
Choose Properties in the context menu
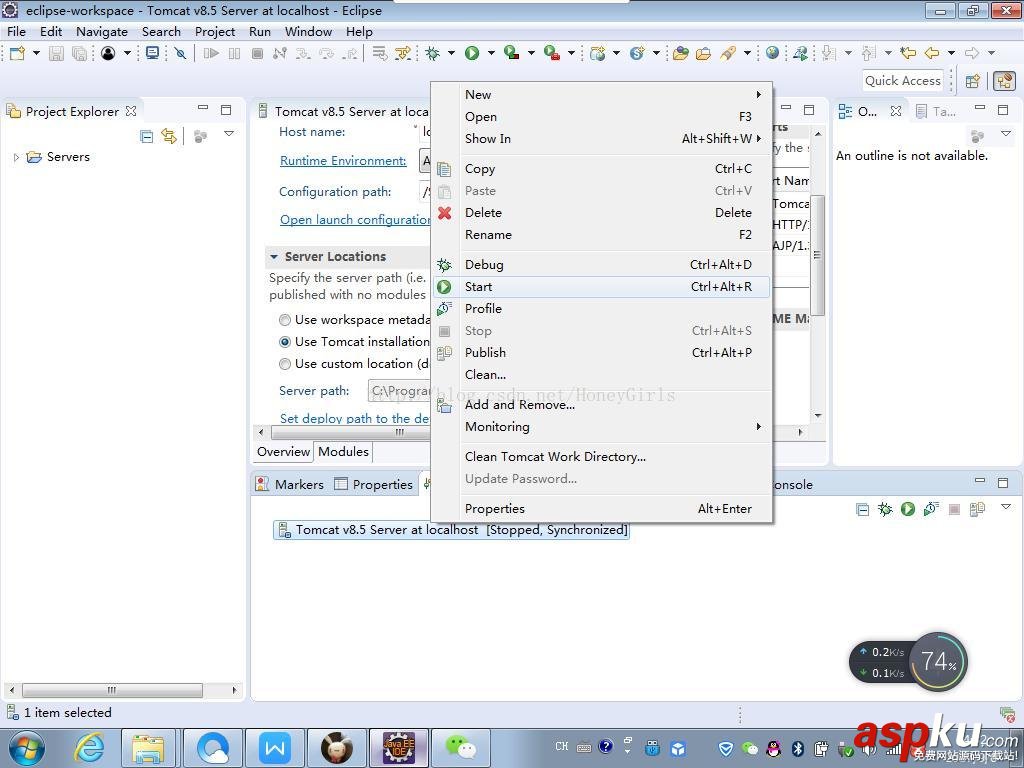[601, 509]
